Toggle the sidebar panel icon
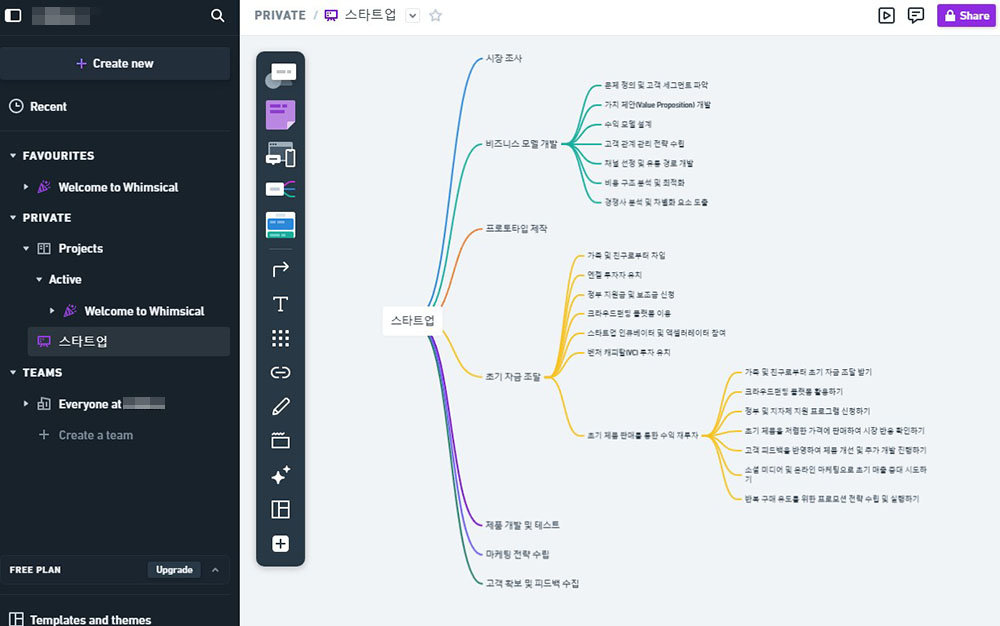The image size is (1000, 626). 14,16
